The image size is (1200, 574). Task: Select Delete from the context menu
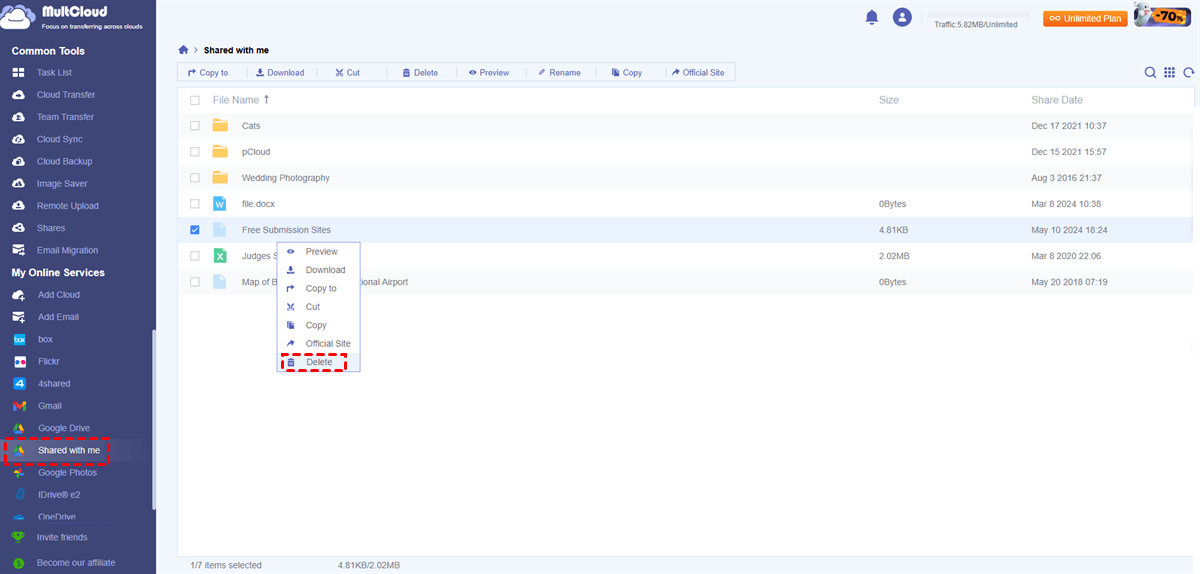tap(318, 362)
